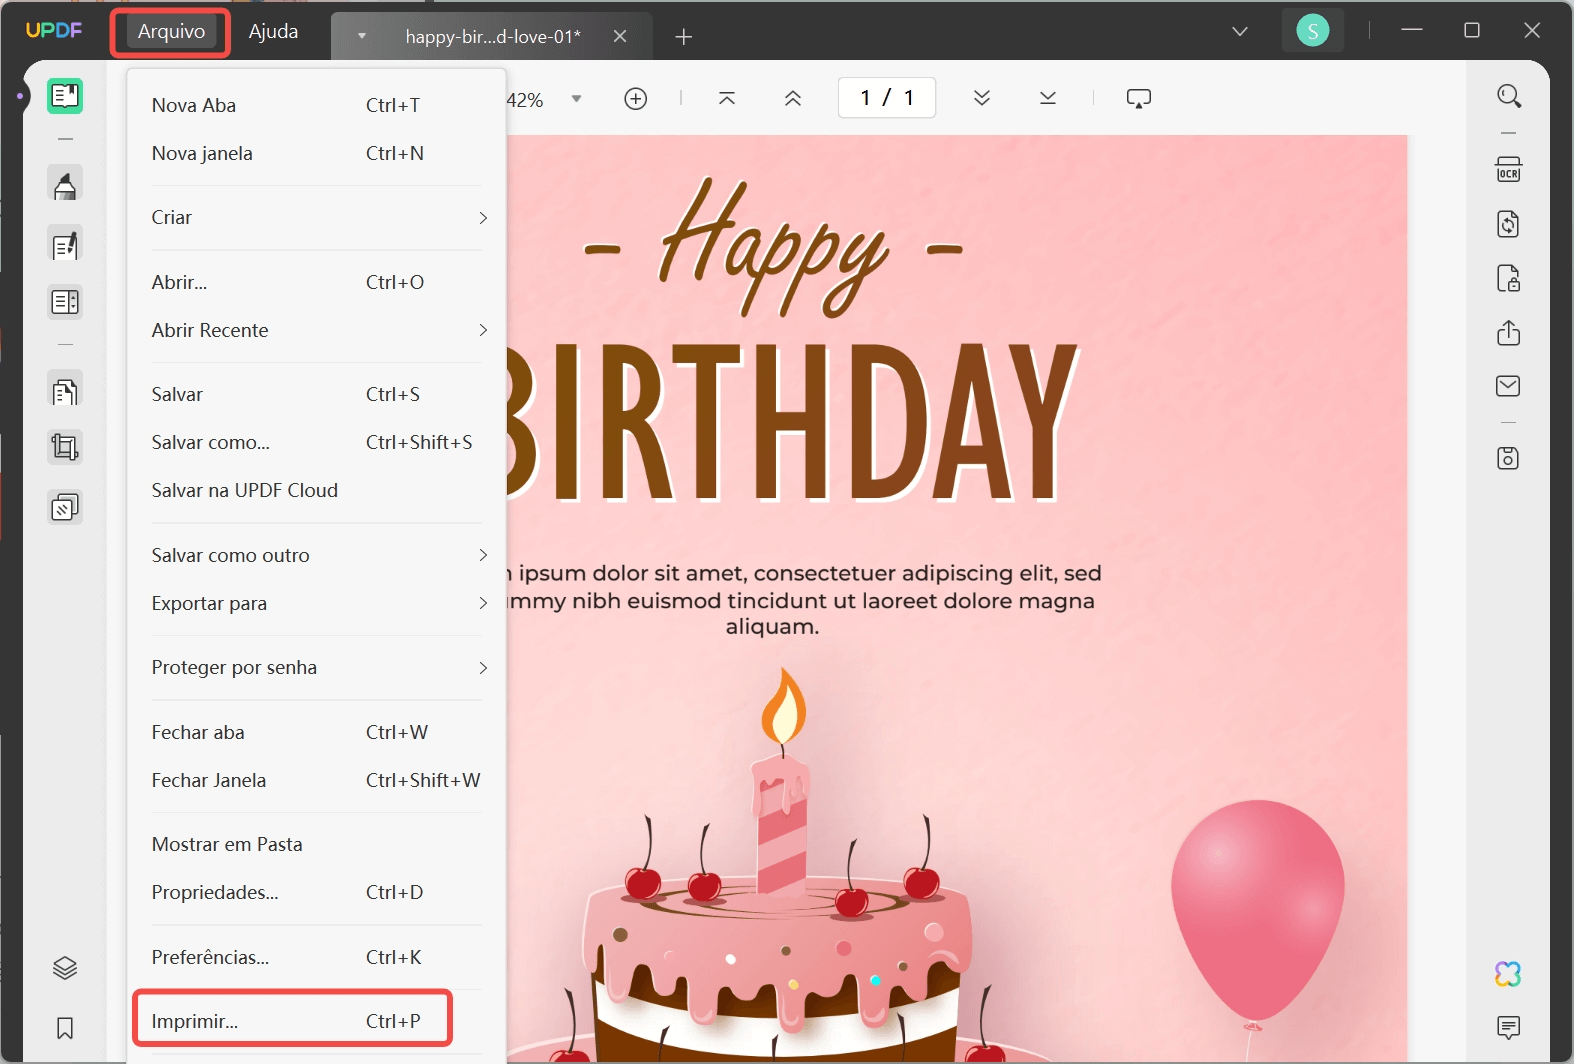Go to the next page
Screen dimensions: 1574x1064
(x=982, y=98)
